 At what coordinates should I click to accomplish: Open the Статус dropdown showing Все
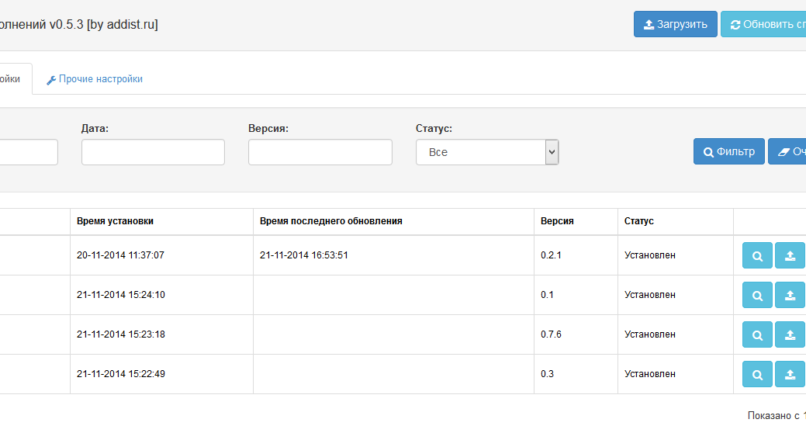(x=487, y=152)
